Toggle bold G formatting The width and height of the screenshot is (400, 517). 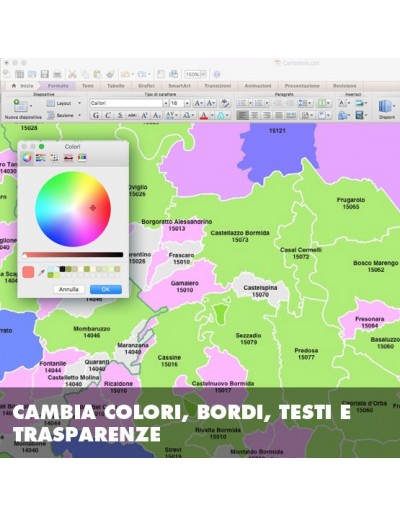96,115
